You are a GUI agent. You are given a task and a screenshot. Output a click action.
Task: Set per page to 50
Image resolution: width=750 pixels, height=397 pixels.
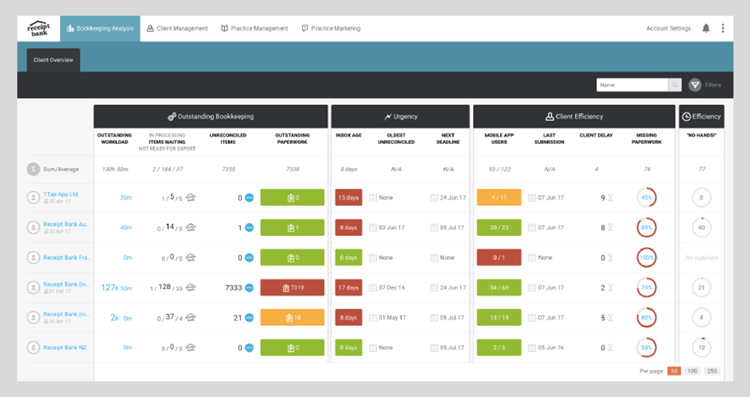coord(674,371)
